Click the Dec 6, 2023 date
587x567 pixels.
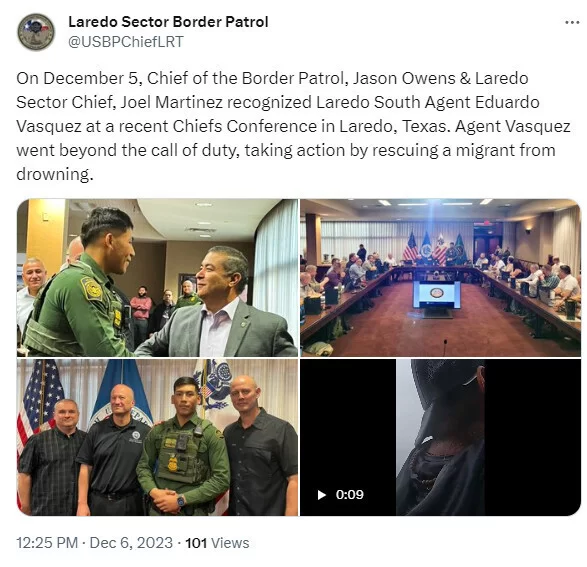tap(131, 543)
